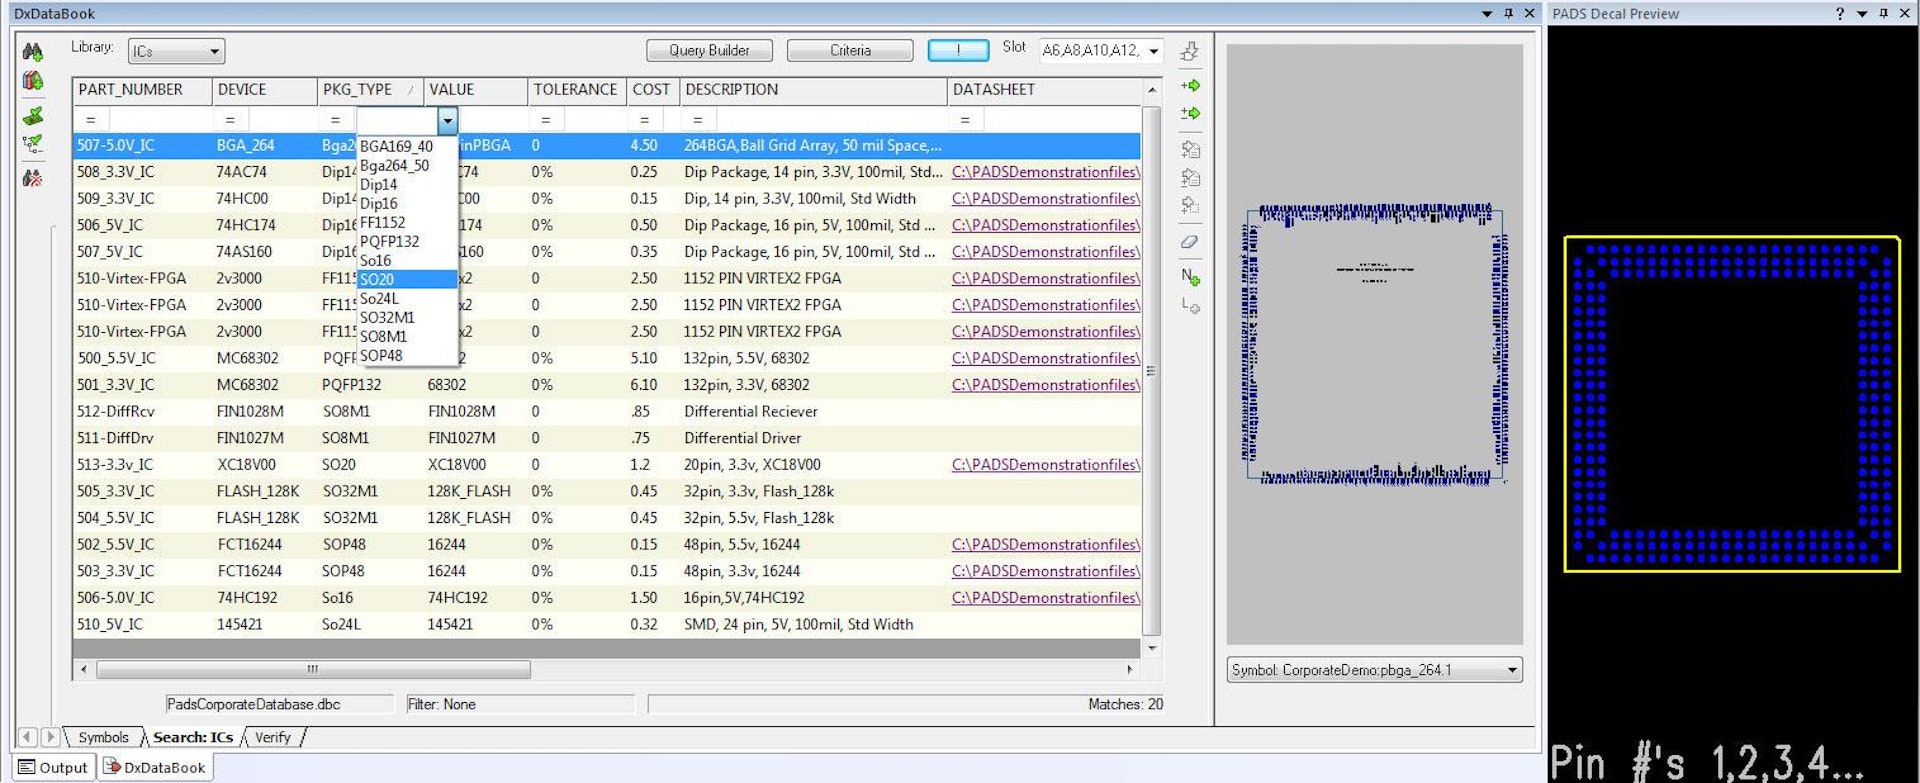
Task: Click the Criteria button
Action: click(850, 51)
